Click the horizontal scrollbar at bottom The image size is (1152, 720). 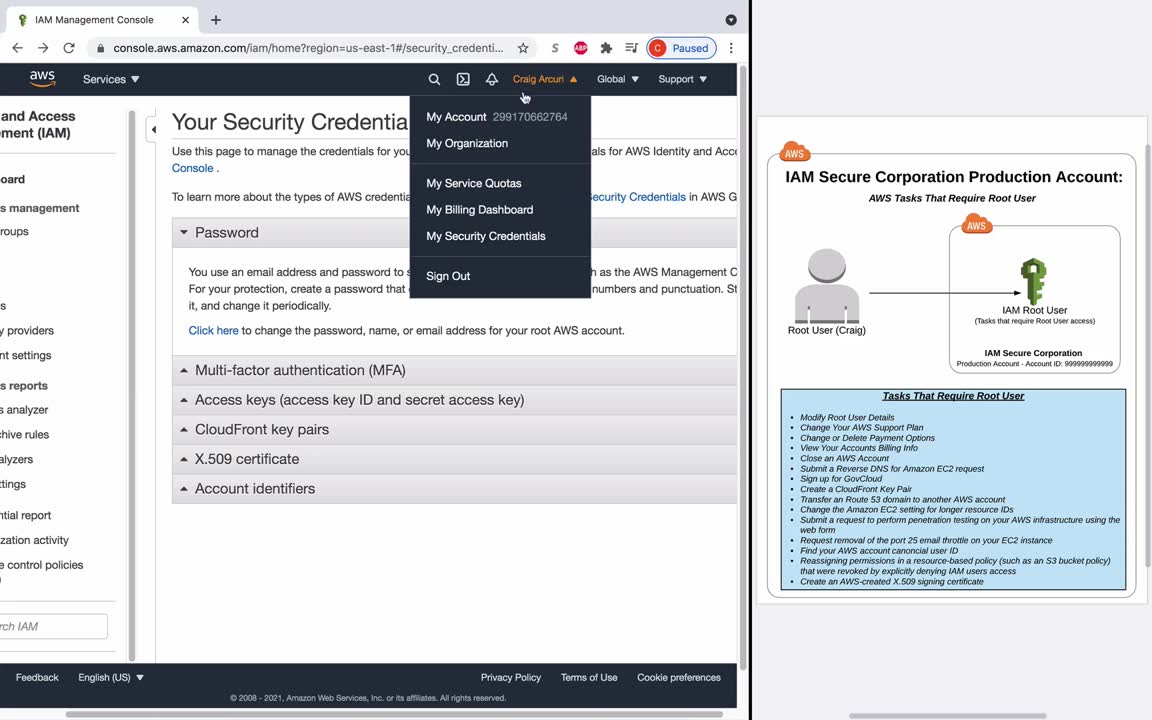(x=394, y=714)
